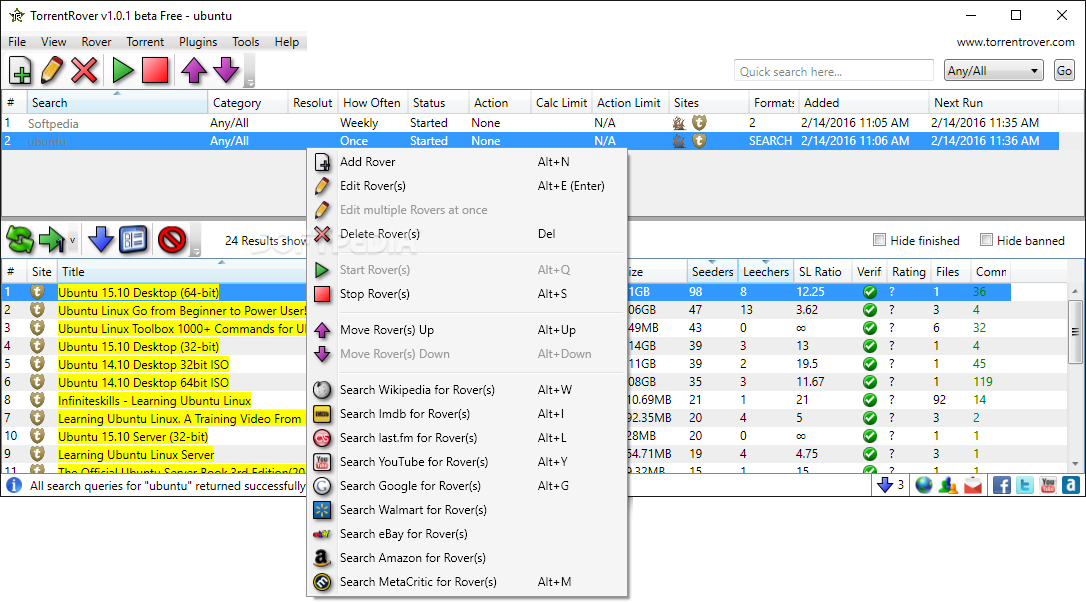Click the globe icon in status bar

(924, 485)
